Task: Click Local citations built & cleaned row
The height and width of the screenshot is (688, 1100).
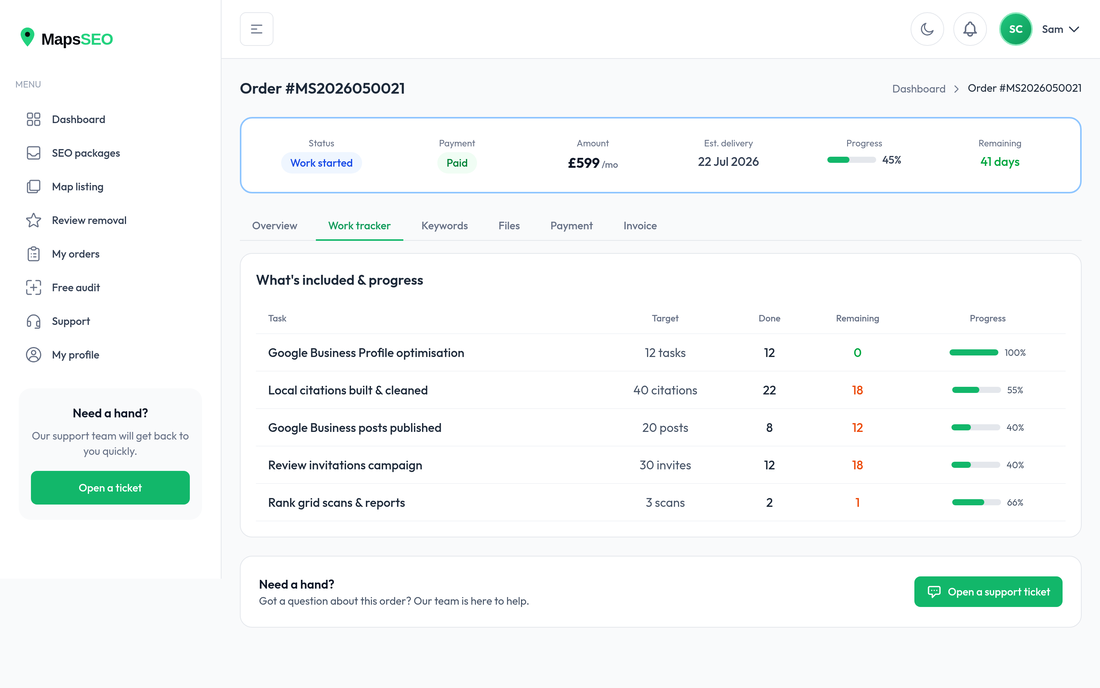Action: [660, 390]
